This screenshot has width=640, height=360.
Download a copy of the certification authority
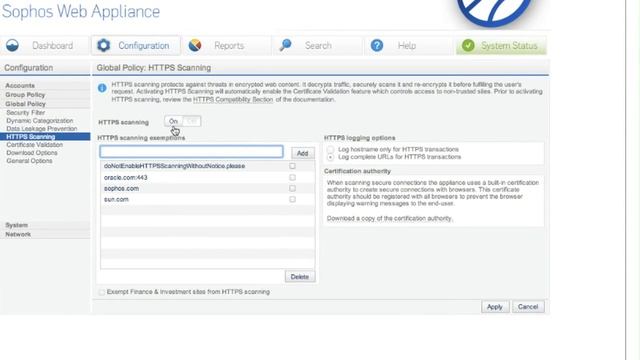tap(389, 219)
